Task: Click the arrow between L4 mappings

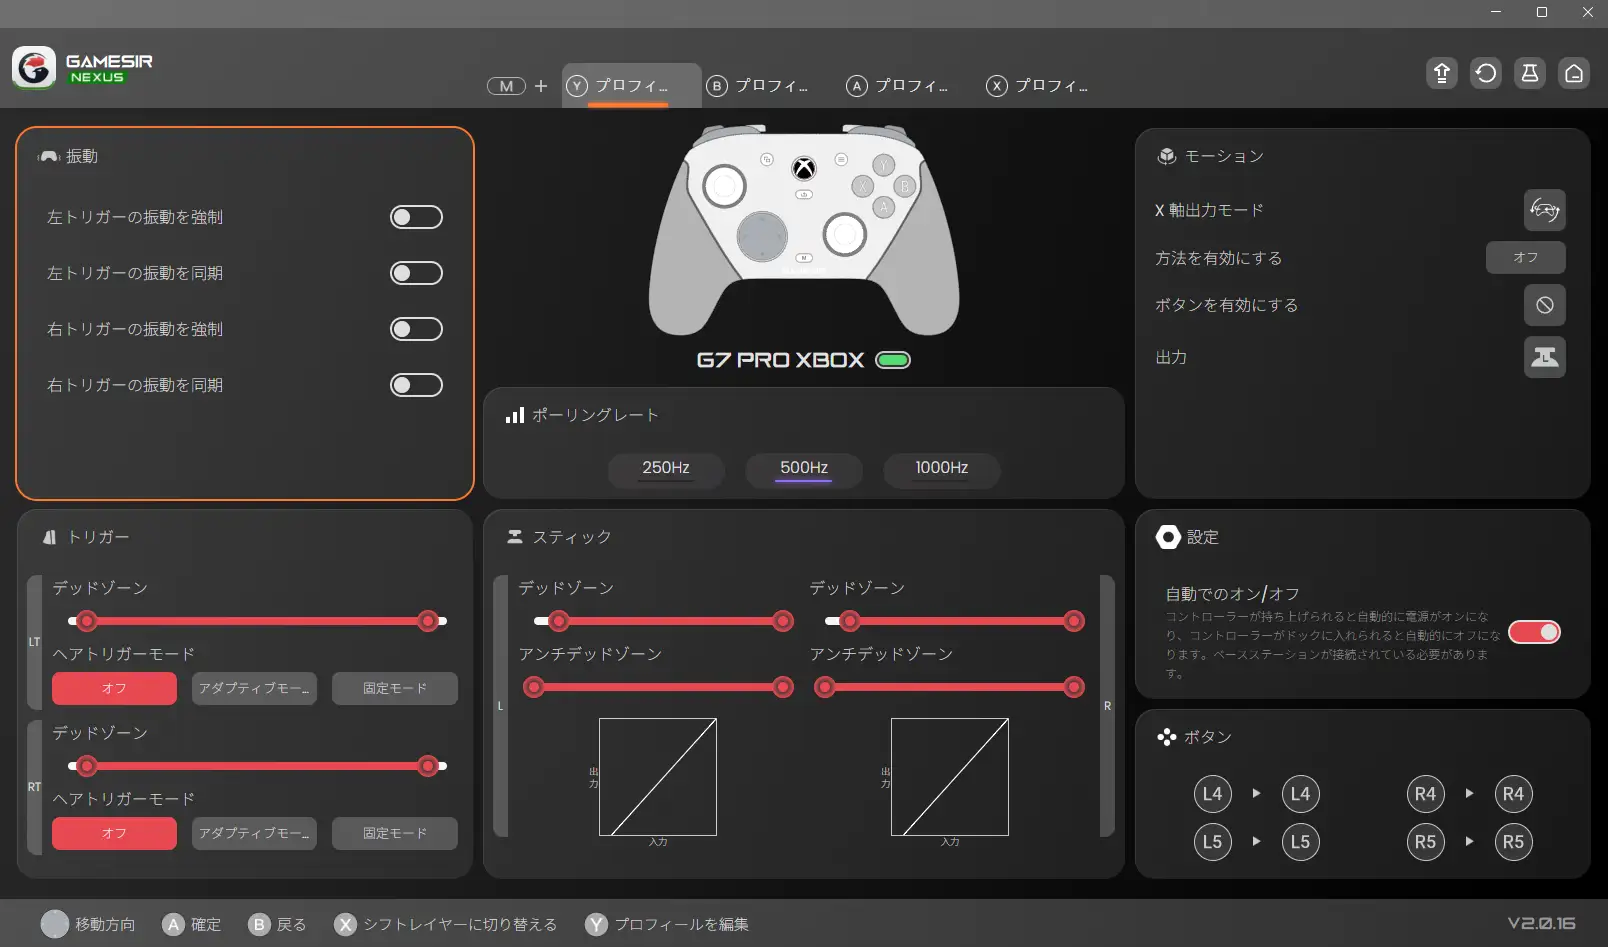Action: click(1256, 793)
